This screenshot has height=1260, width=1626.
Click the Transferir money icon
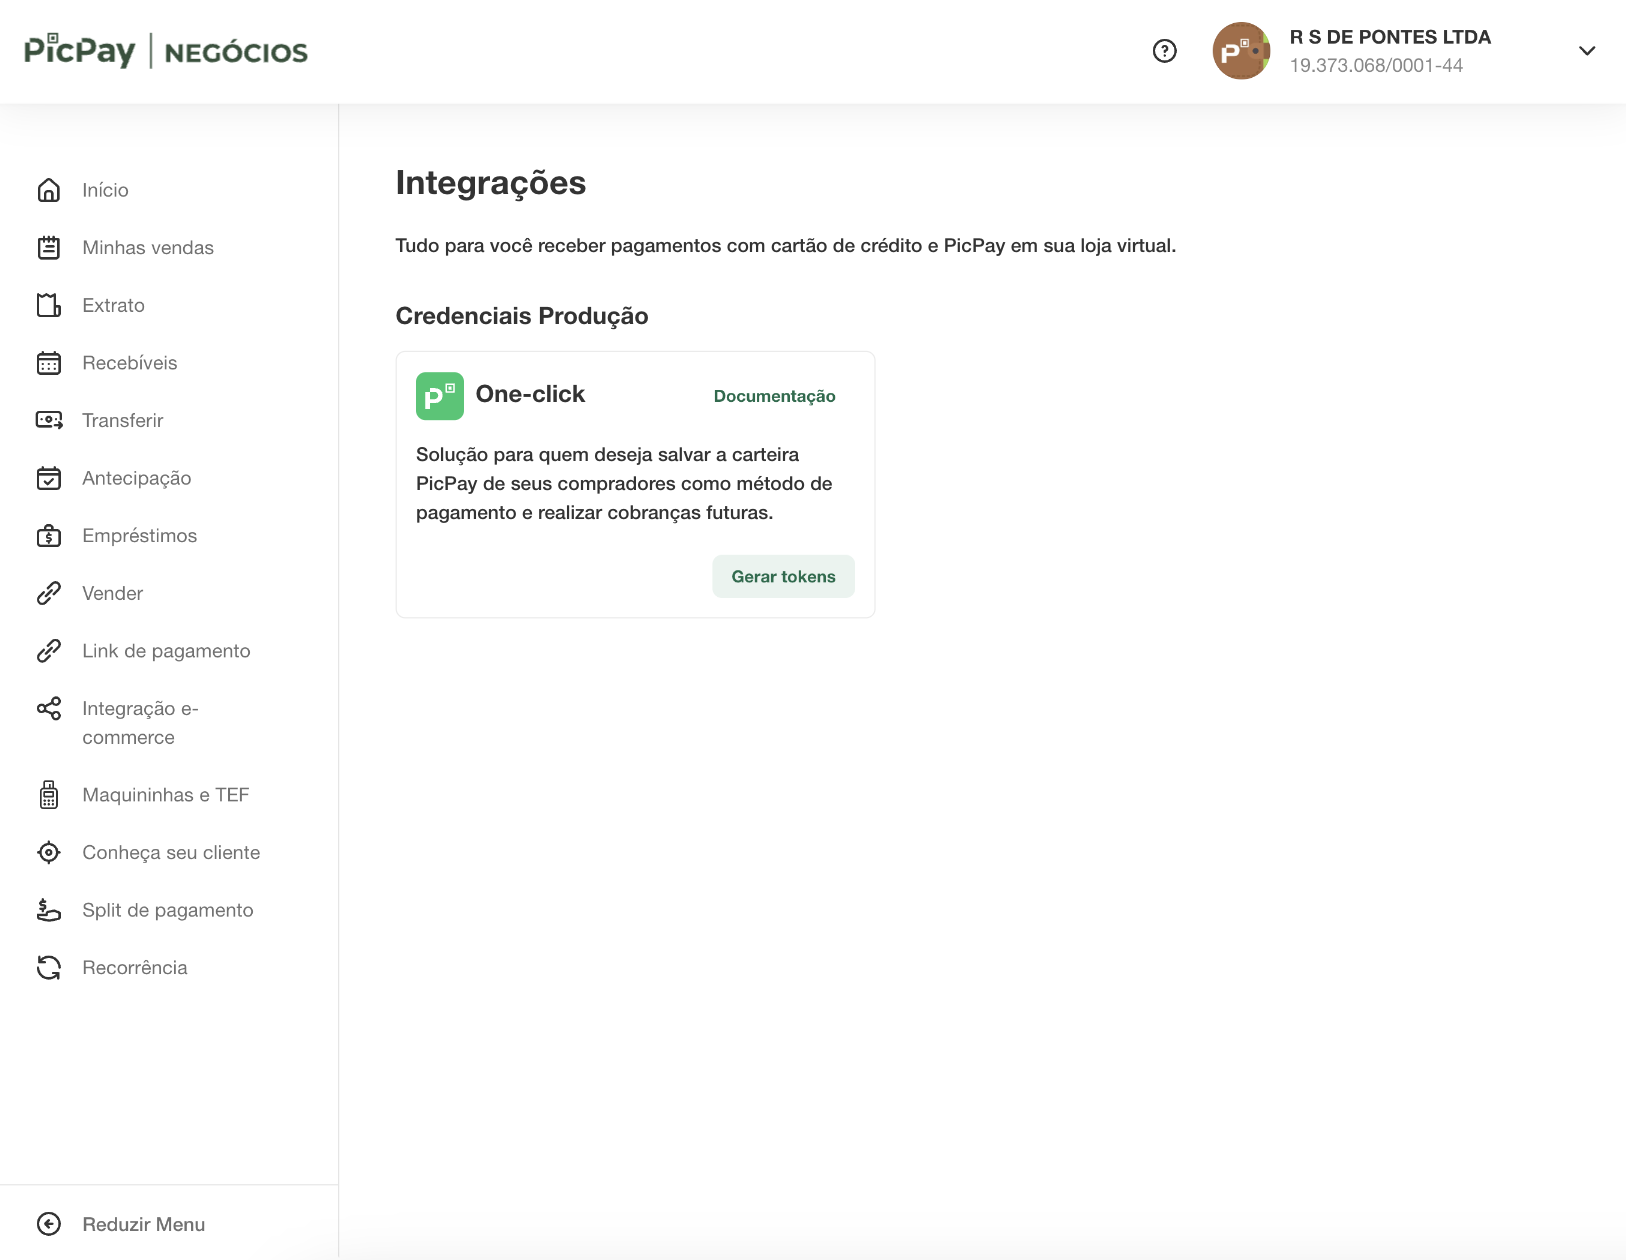(x=49, y=420)
